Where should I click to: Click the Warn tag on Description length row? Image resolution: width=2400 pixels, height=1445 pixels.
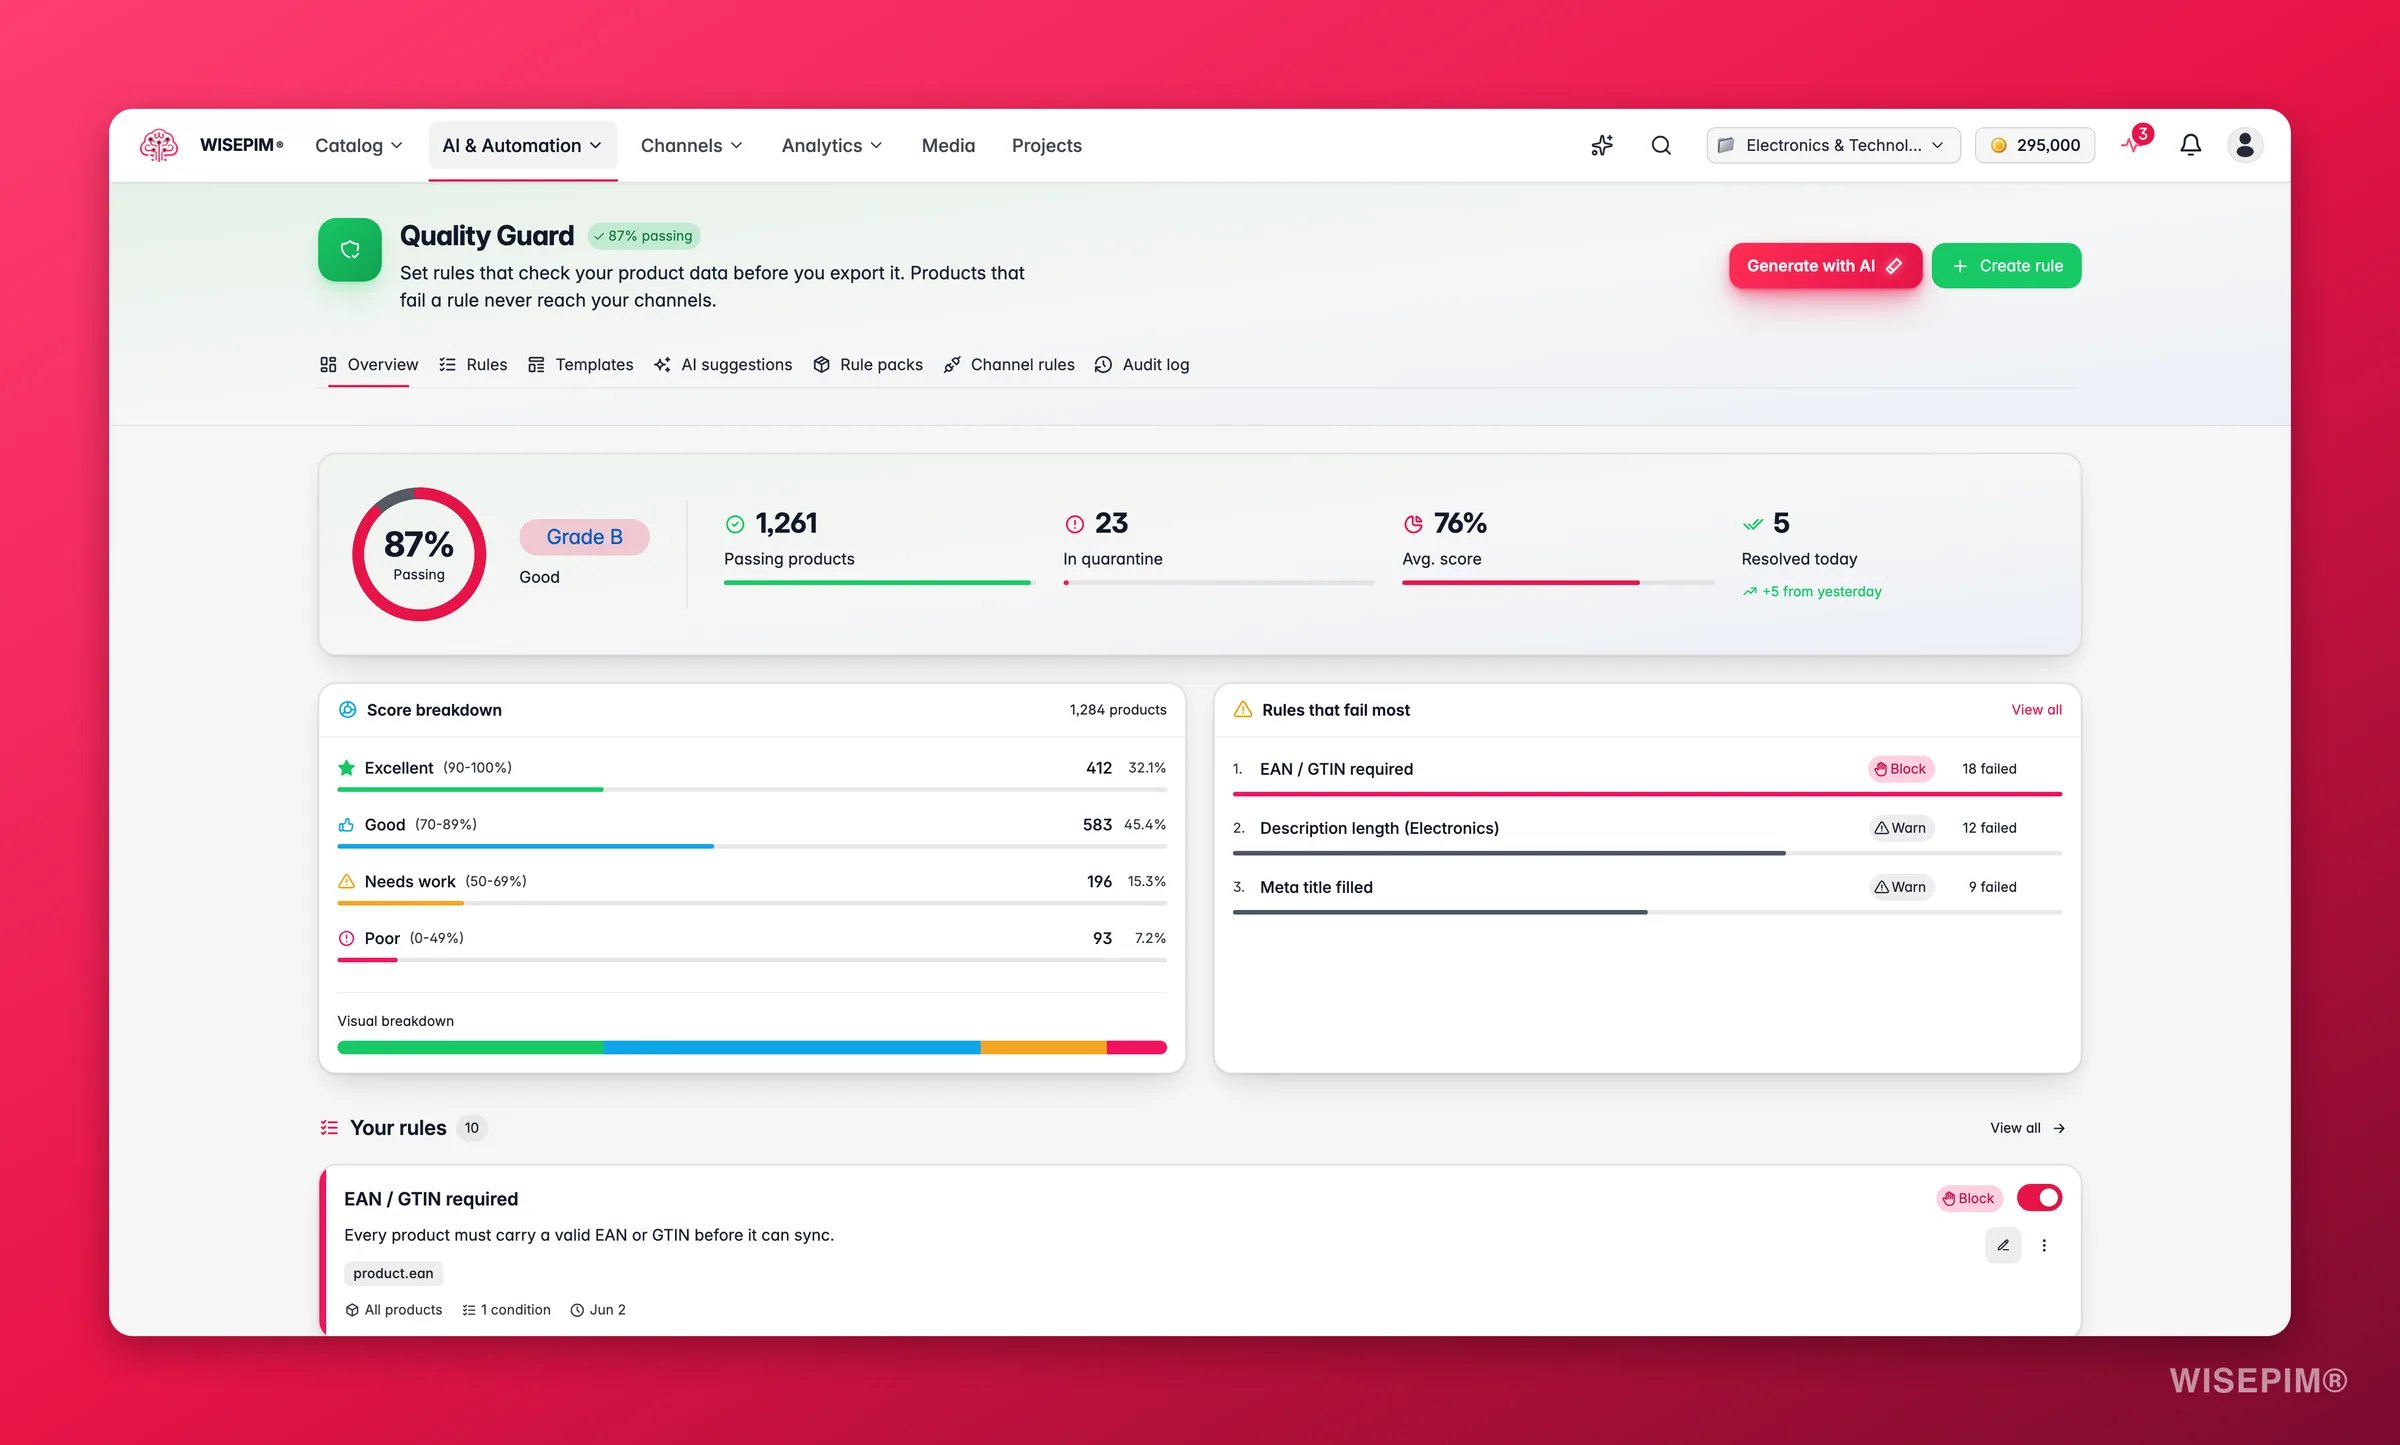(x=1901, y=828)
